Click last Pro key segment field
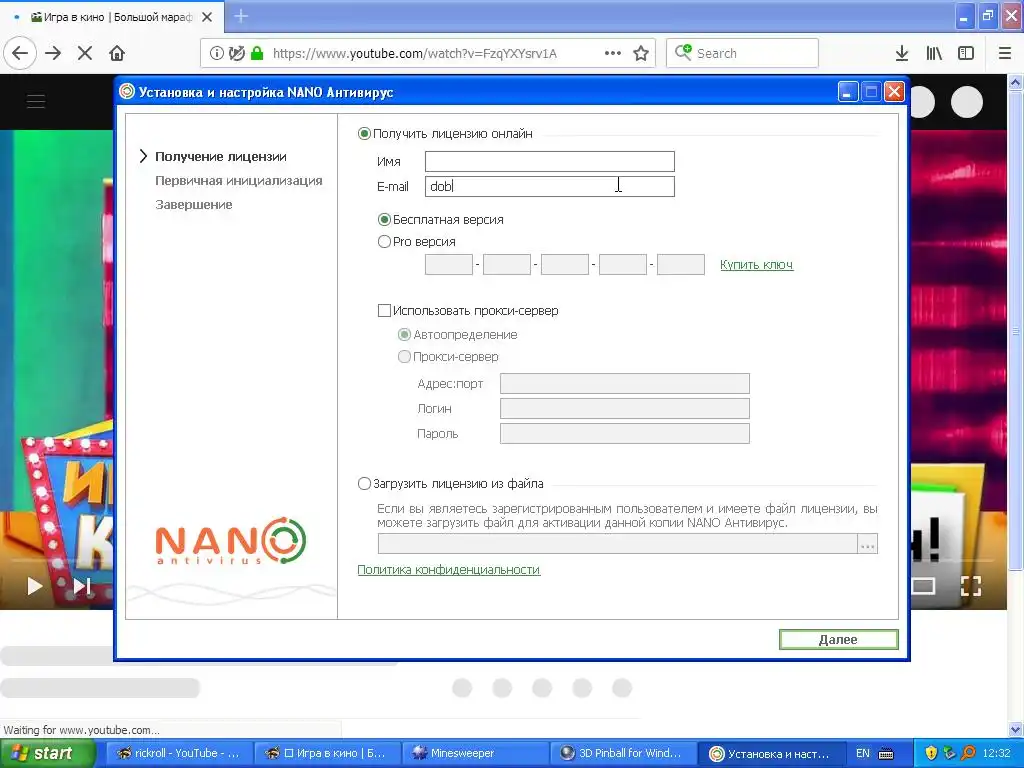Viewport: 1024px width, 768px height. coord(680,264)
